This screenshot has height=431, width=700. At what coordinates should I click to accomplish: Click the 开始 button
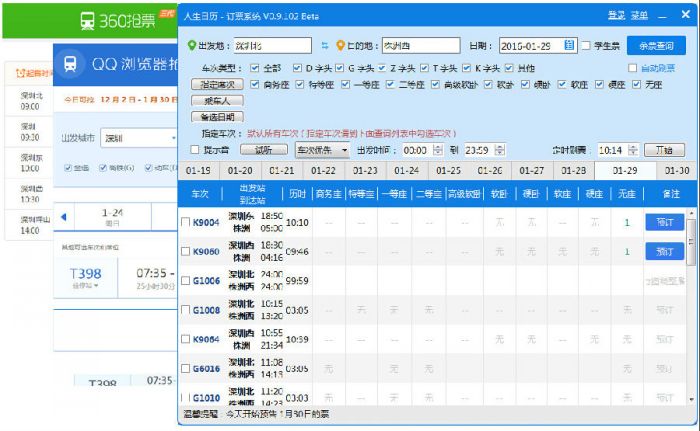pyautogui.click(x=664, y=150)
